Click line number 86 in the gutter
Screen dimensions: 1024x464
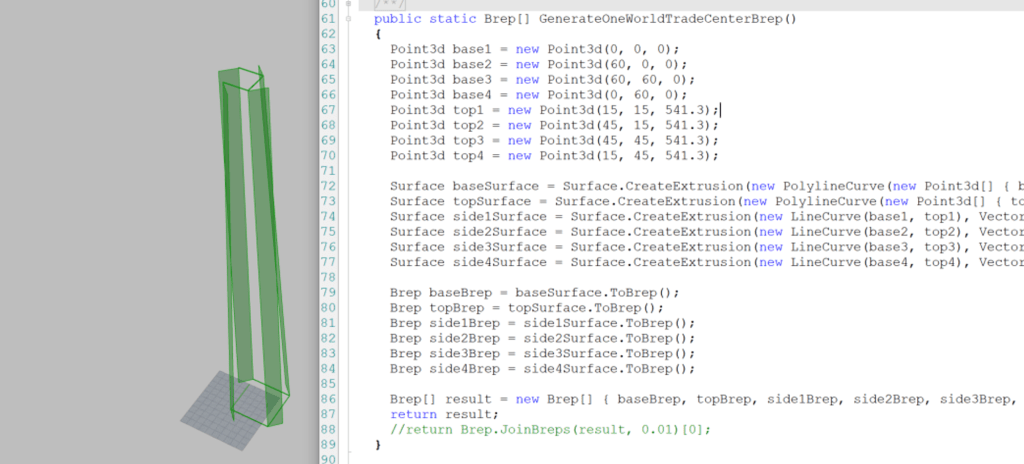tap(327, 399)
